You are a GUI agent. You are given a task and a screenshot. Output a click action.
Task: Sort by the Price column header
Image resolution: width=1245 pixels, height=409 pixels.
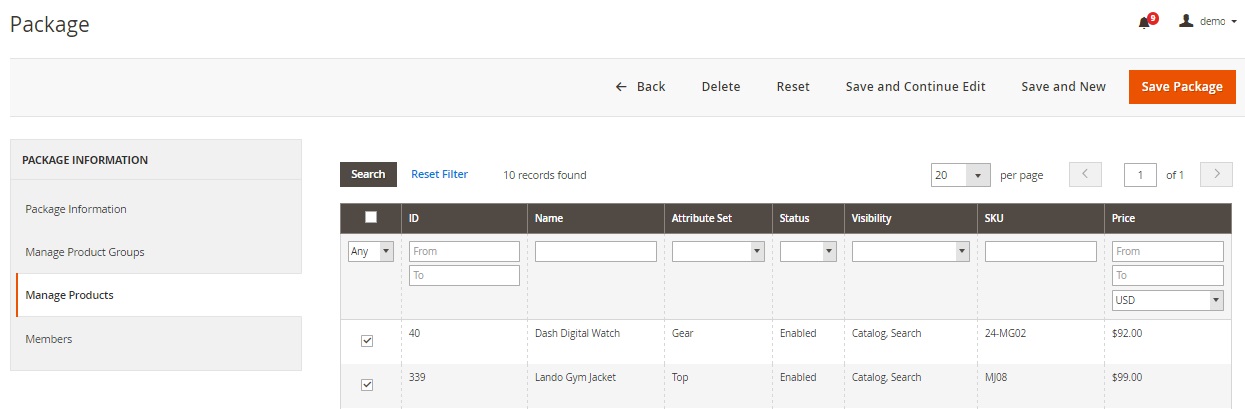[1123, 218]
